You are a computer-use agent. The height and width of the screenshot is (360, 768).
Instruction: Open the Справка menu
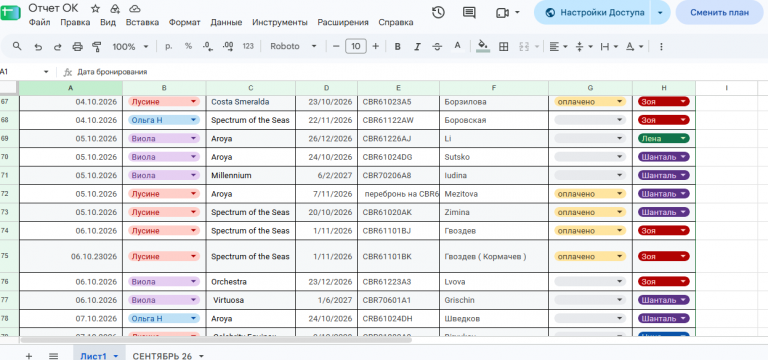click(x=396, y=22)
